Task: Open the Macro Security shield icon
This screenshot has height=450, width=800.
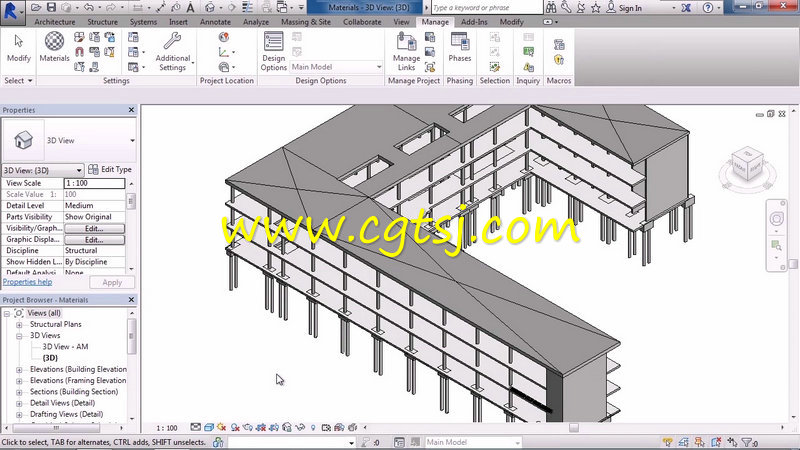Action: coord(559,60)
